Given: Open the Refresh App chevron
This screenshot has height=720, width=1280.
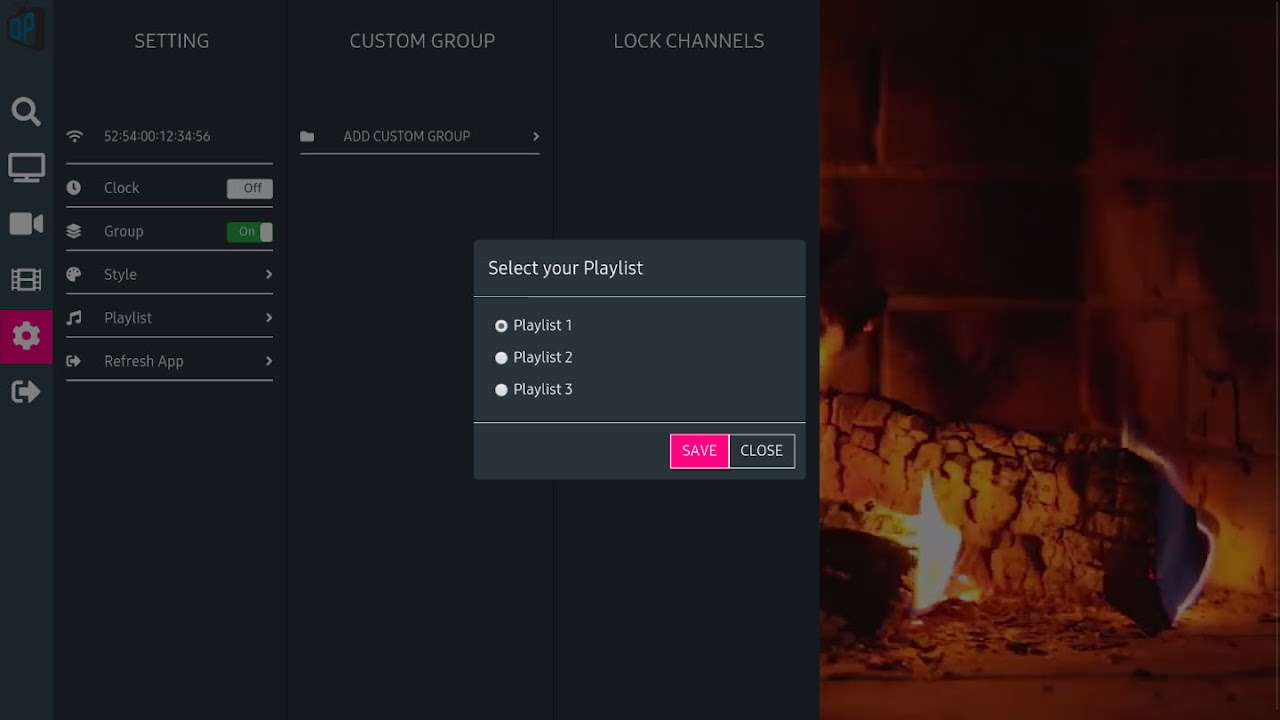Looking at the screenshot, I should tap(268, 362).
